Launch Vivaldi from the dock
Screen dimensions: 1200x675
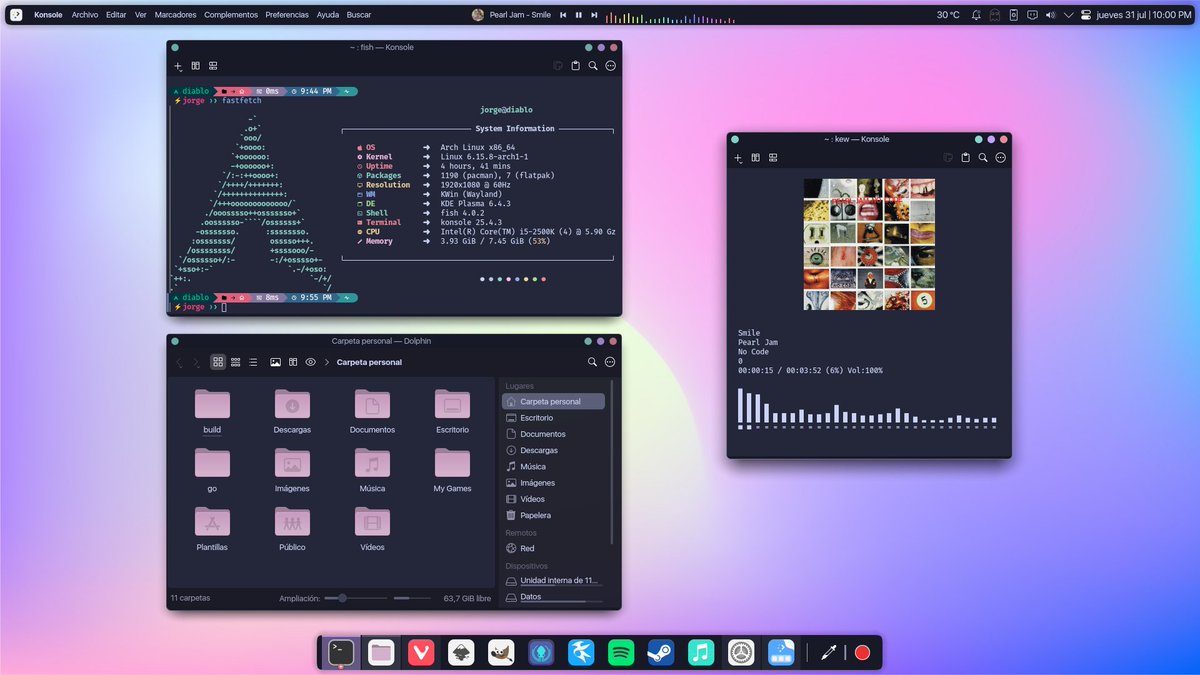[x=420, y=652]
